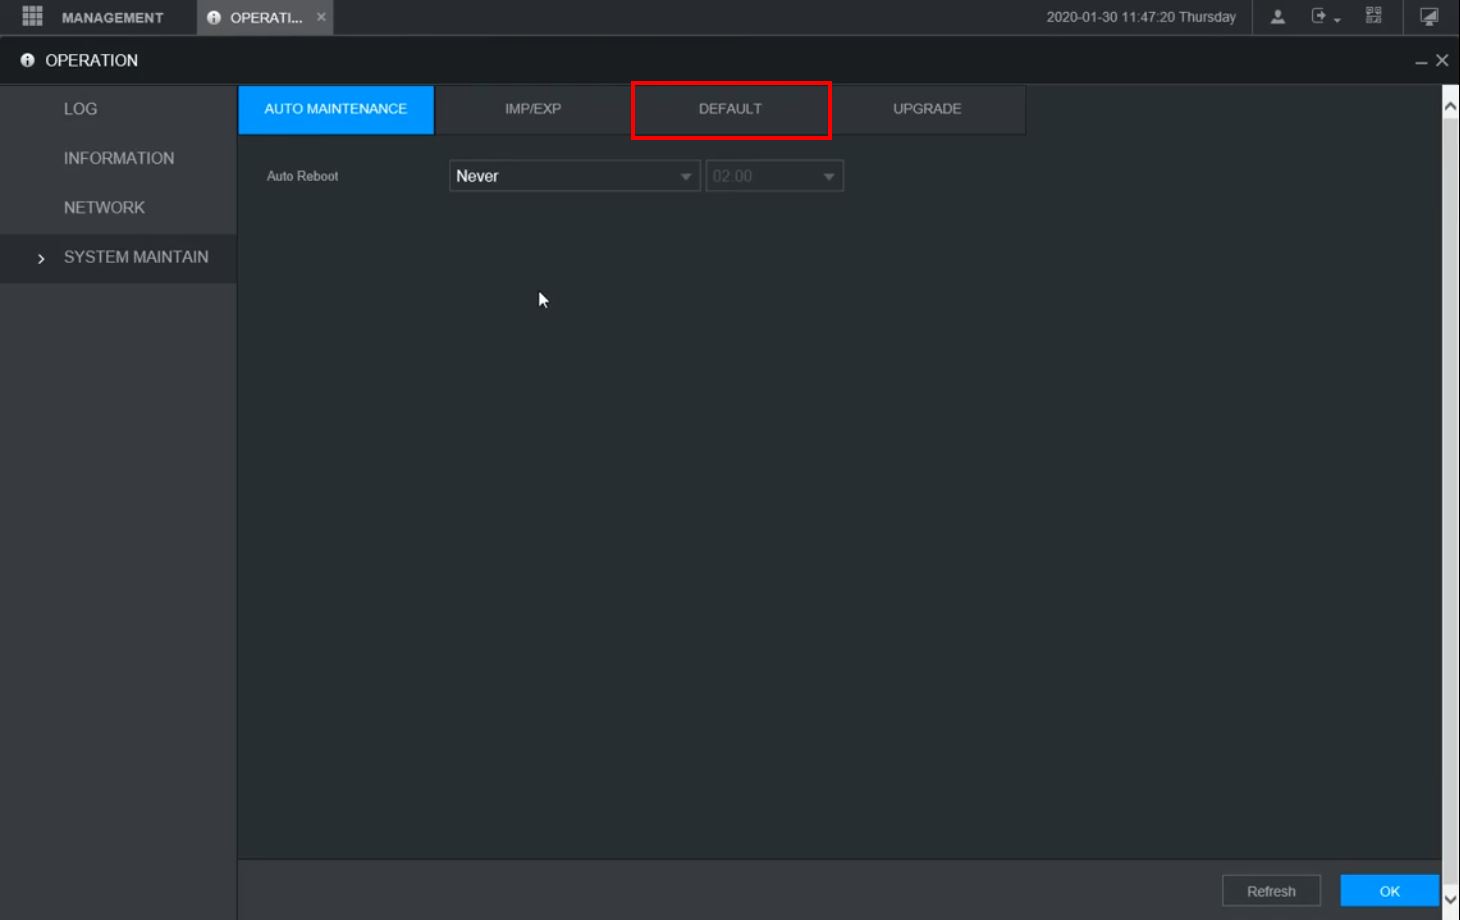This screenshot has width=1460, height=920.
Task: Expand the Auto Reboot 'Never' dropdown
Action: tap(574, 176)
